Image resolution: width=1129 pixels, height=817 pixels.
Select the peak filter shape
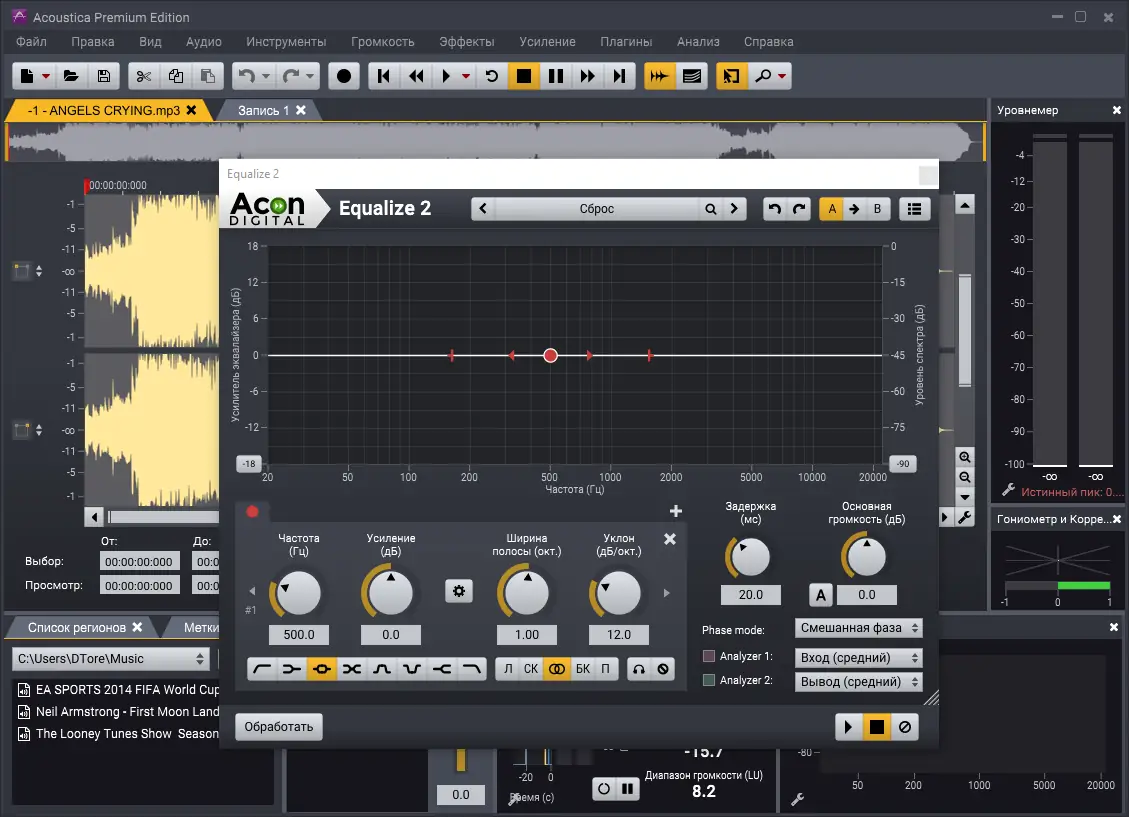click(322, 669)
